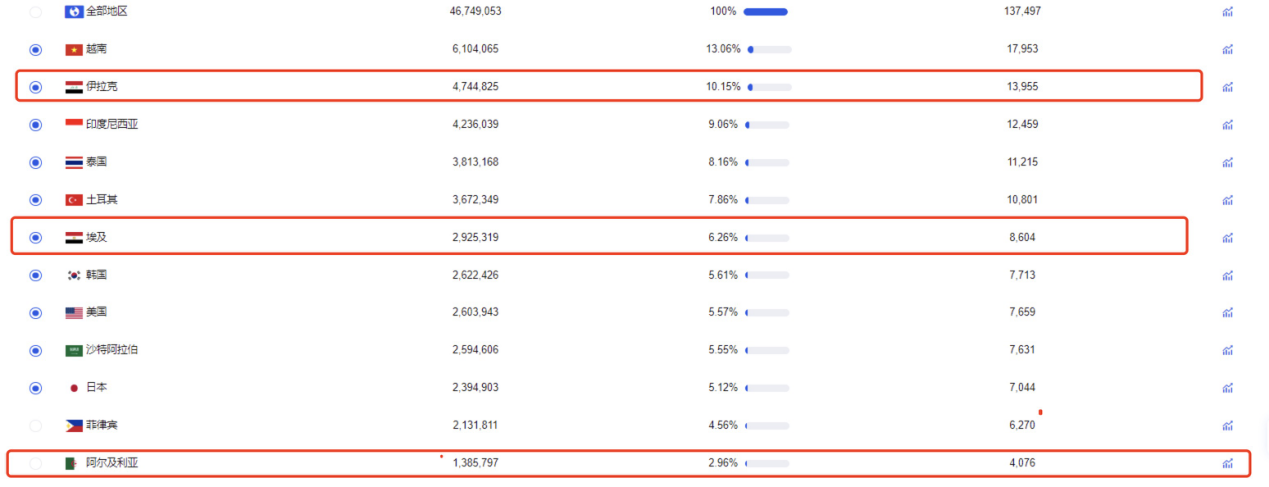Image resolution: width=1269 pixels, height=487 pixels.
Task: Select the 阿尔及利亚 radio button
Action: point(36,463)
